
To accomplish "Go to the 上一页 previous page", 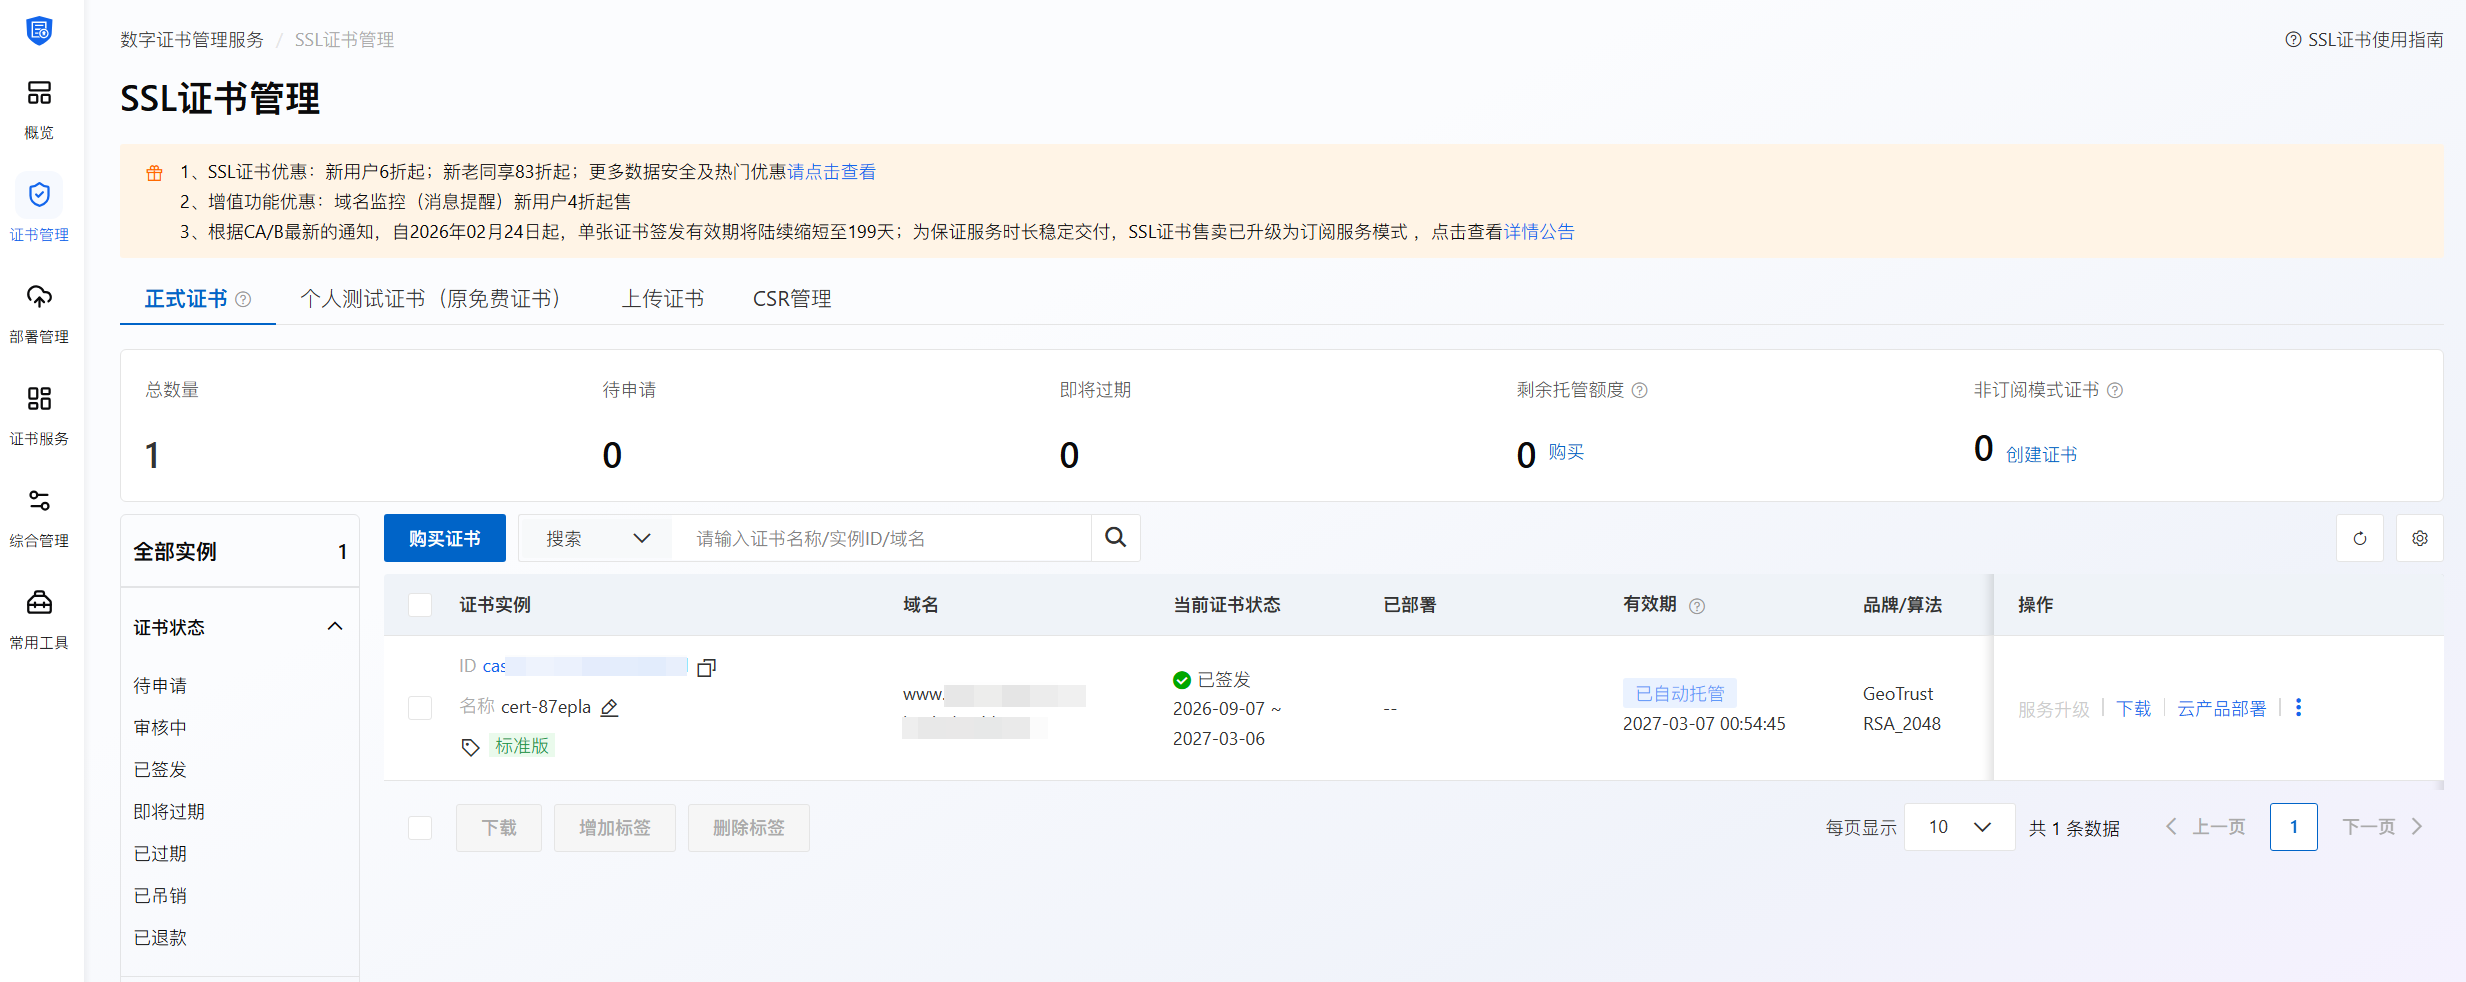I will [2205, 827].
